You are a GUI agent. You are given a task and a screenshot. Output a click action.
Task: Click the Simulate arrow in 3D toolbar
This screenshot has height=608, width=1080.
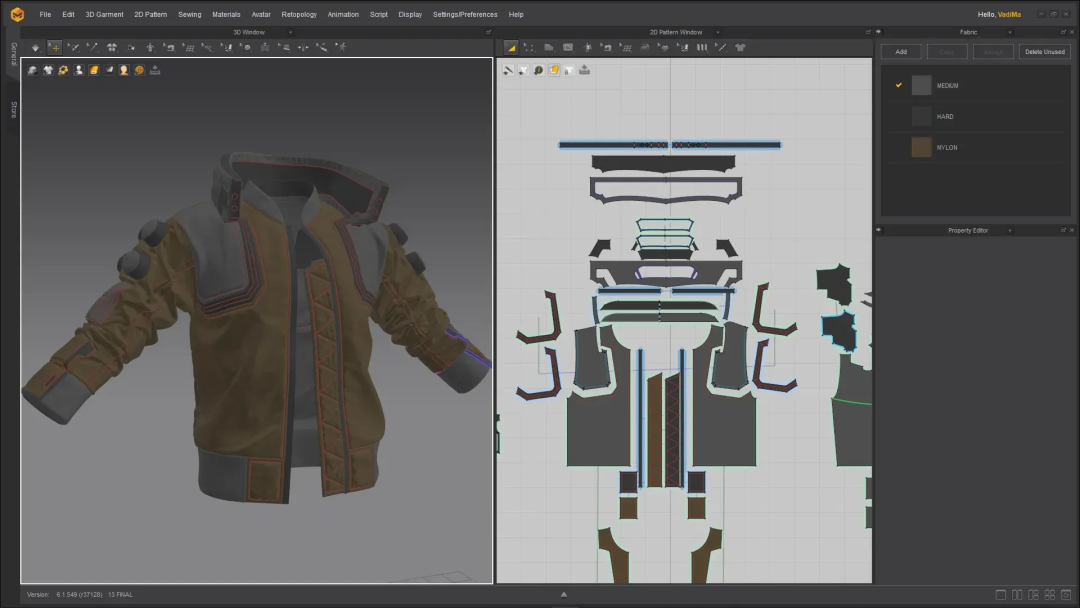35,48
